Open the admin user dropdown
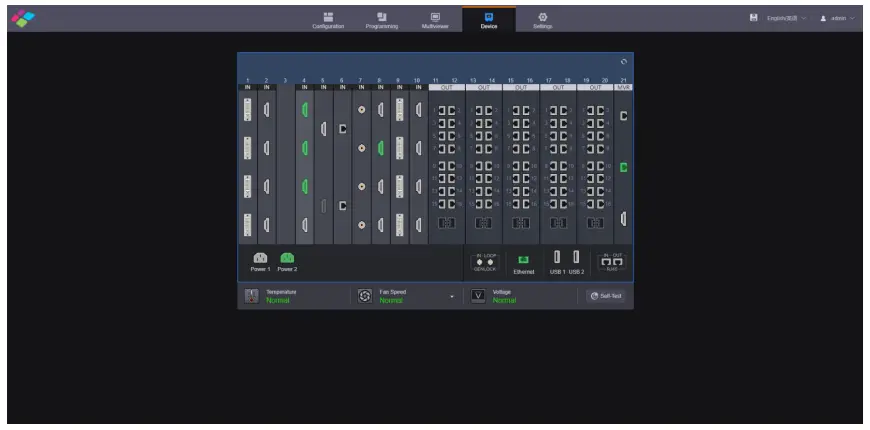 [837, 19]
